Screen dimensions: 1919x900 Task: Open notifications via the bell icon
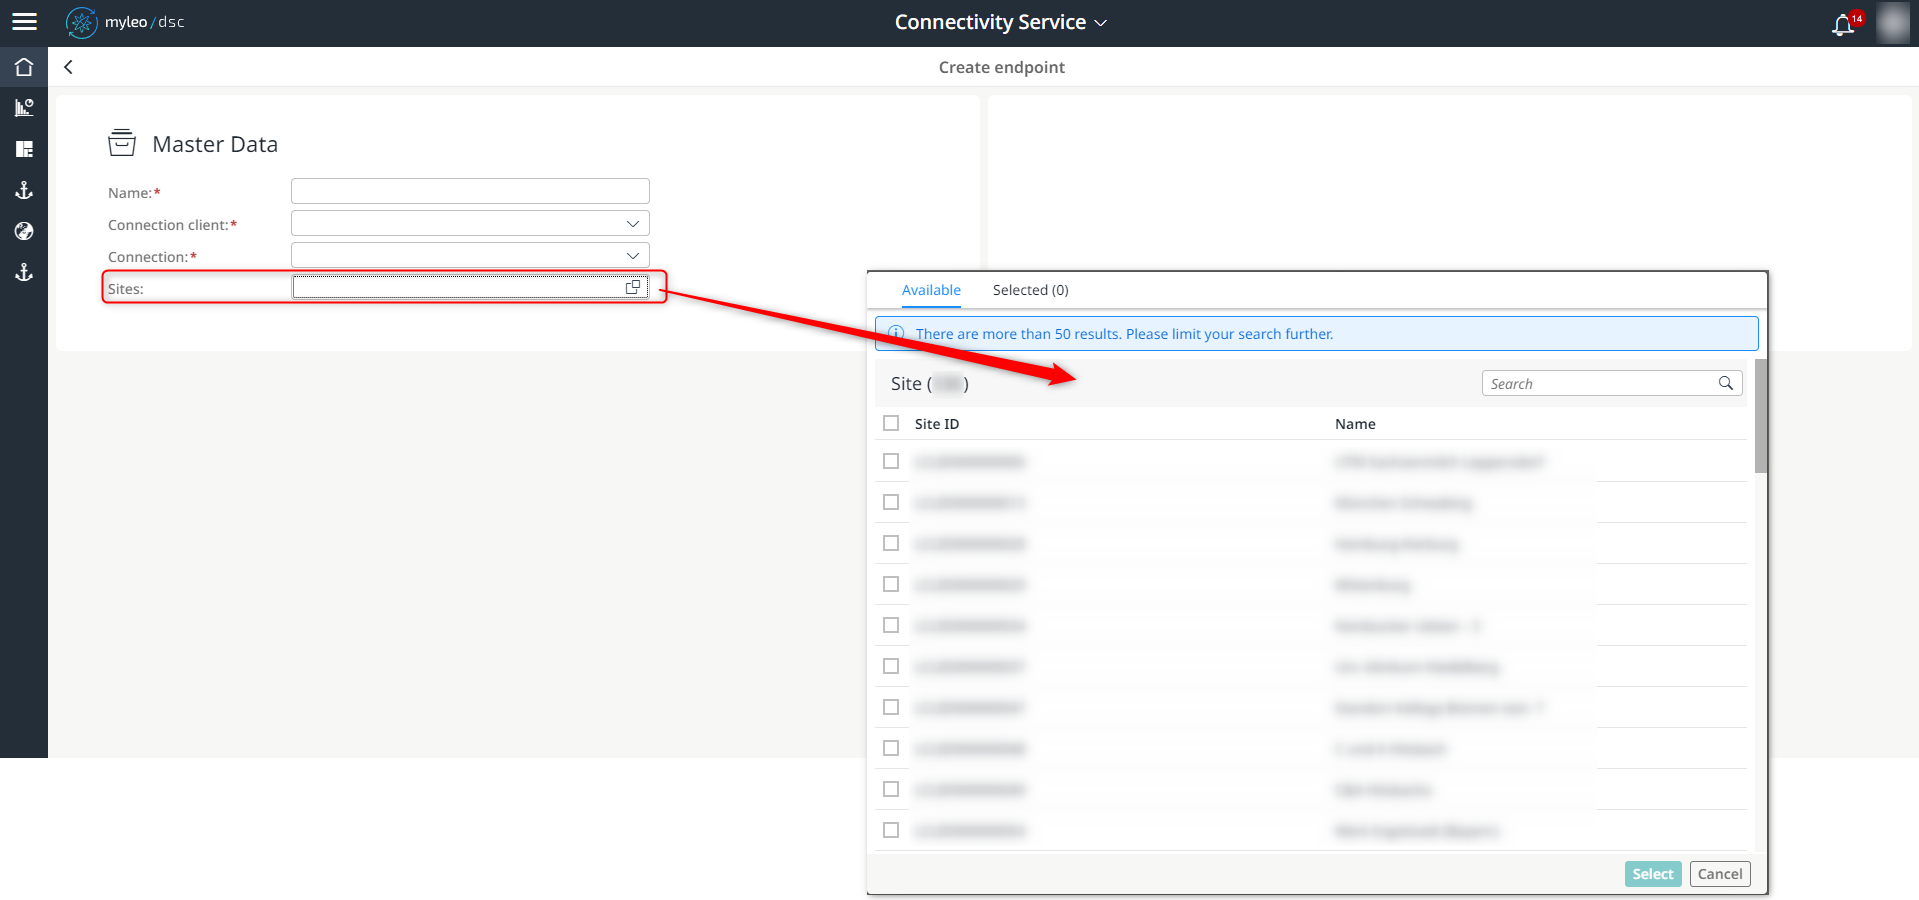pos(1844,25)
